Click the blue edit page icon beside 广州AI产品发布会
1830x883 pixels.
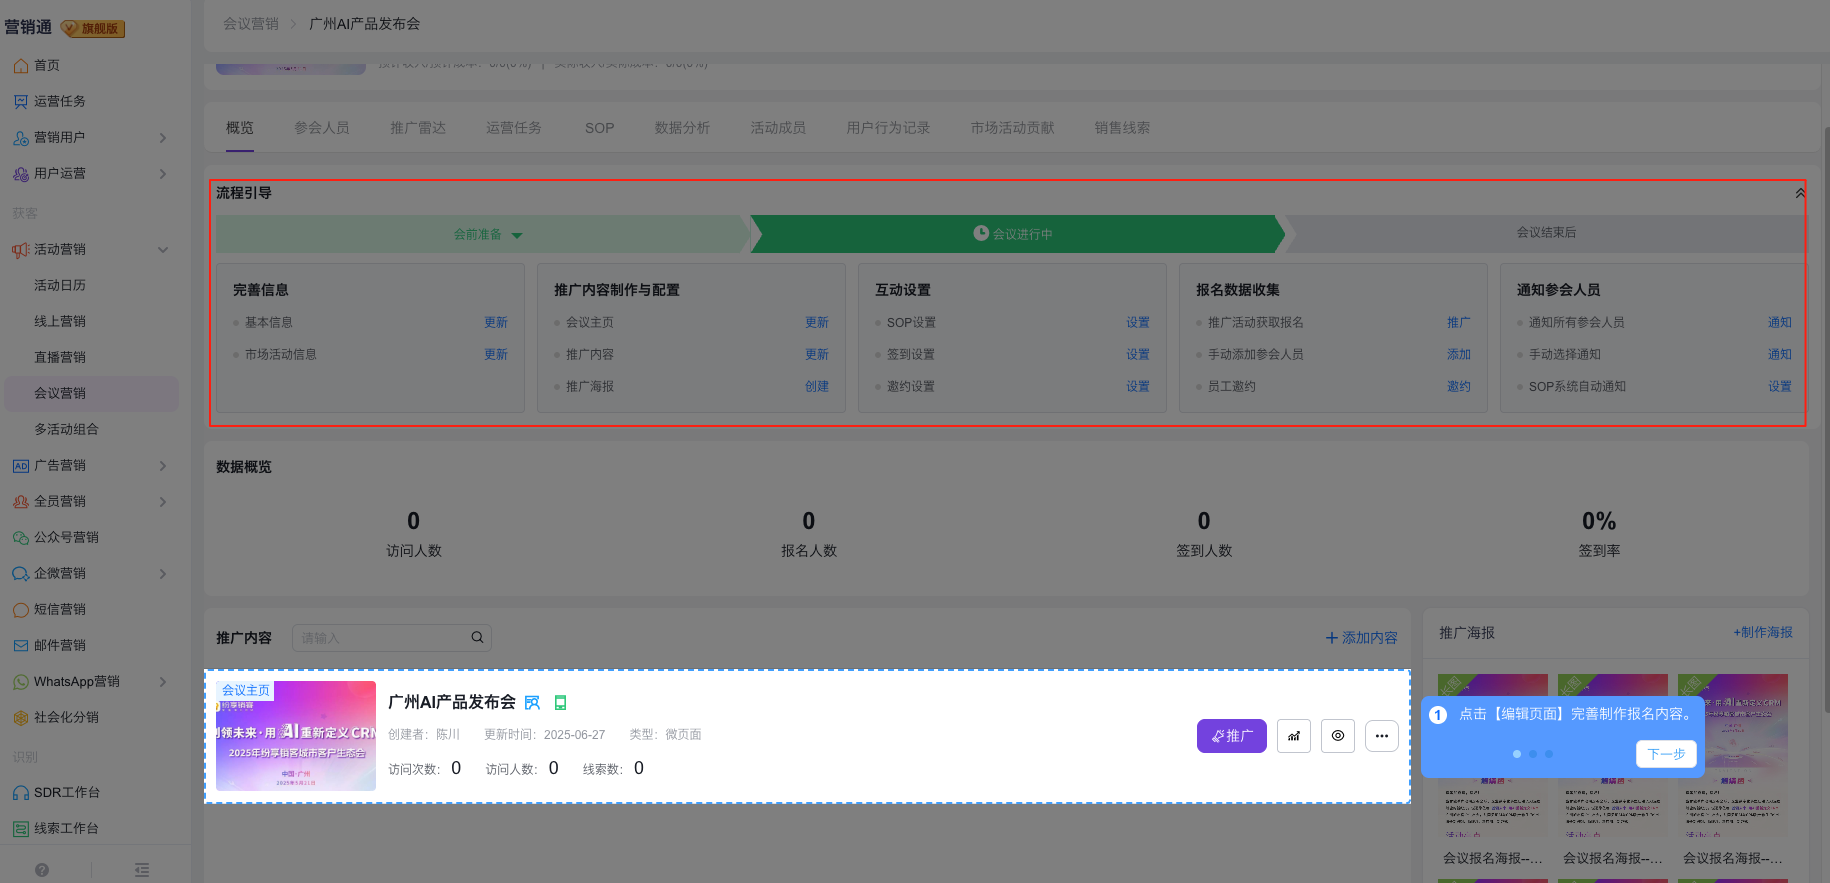click(532, 703)
